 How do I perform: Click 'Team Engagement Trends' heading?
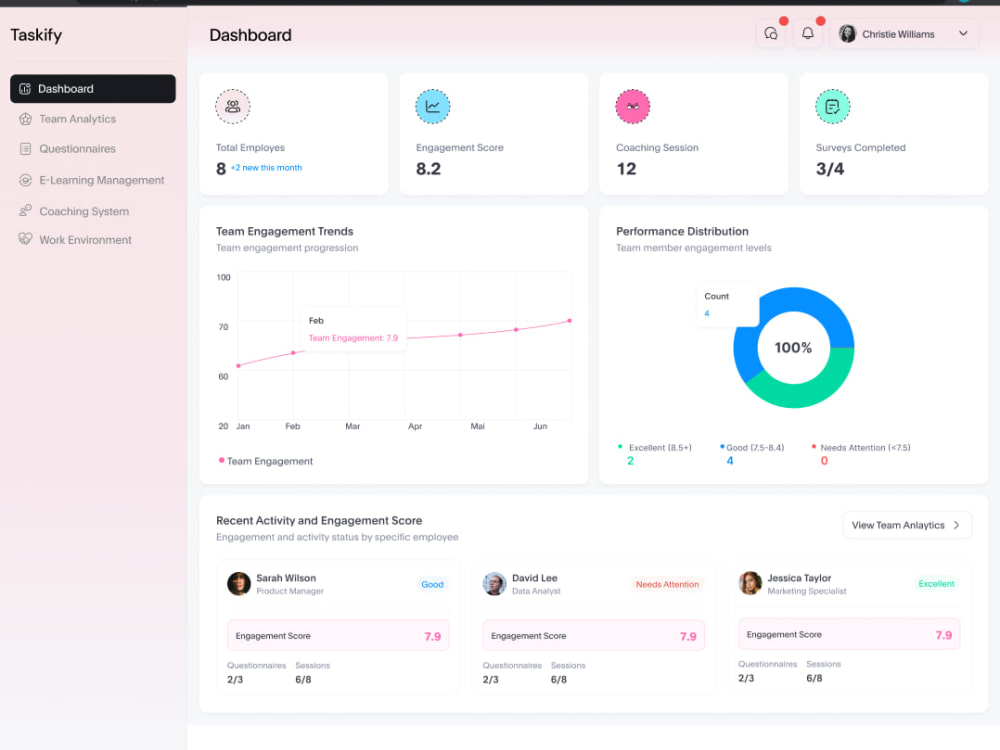(284, 231)
